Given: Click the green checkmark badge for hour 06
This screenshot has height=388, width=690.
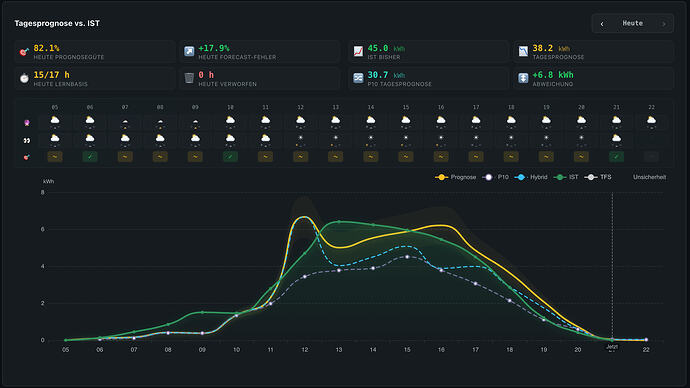Looking at the screenshot, I should pos(90,157).
